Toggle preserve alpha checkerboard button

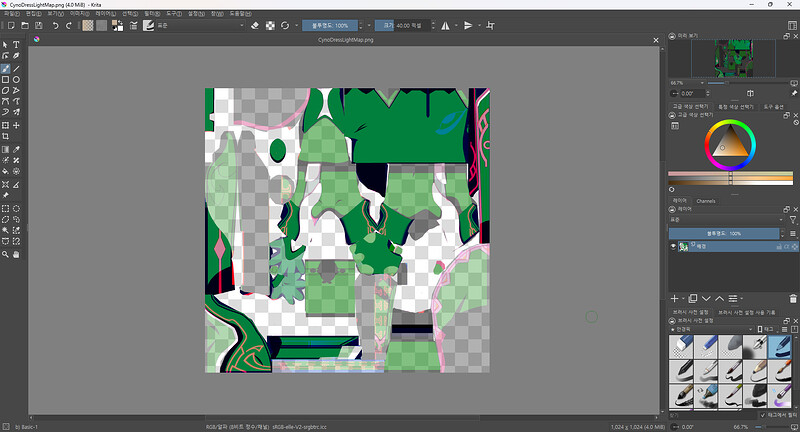(x=270, y=26)
